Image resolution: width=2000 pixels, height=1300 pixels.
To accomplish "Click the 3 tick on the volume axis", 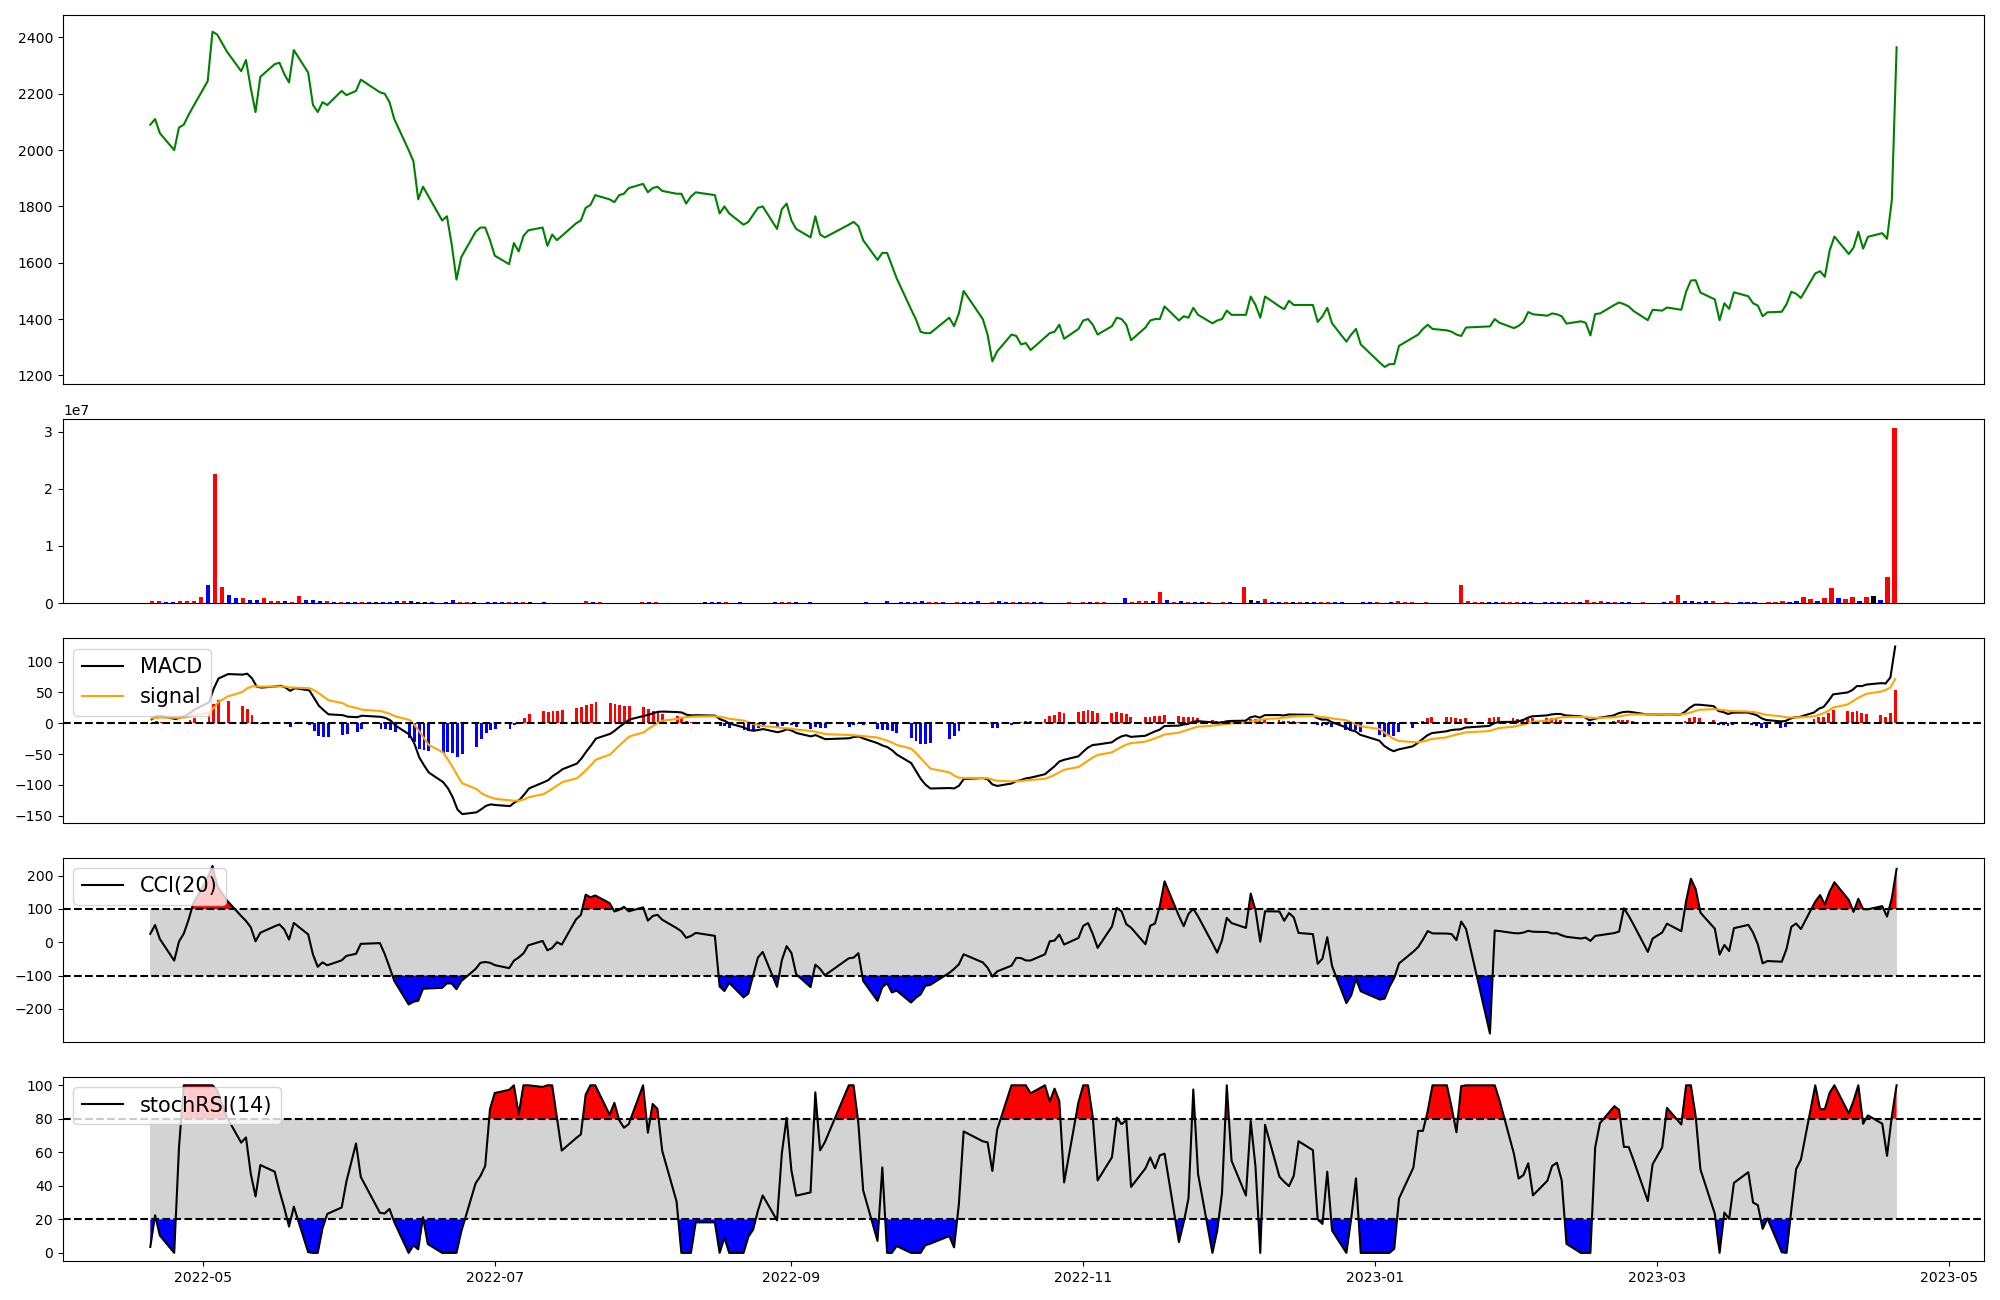I will pyautogui.click(x=48, y=432).
